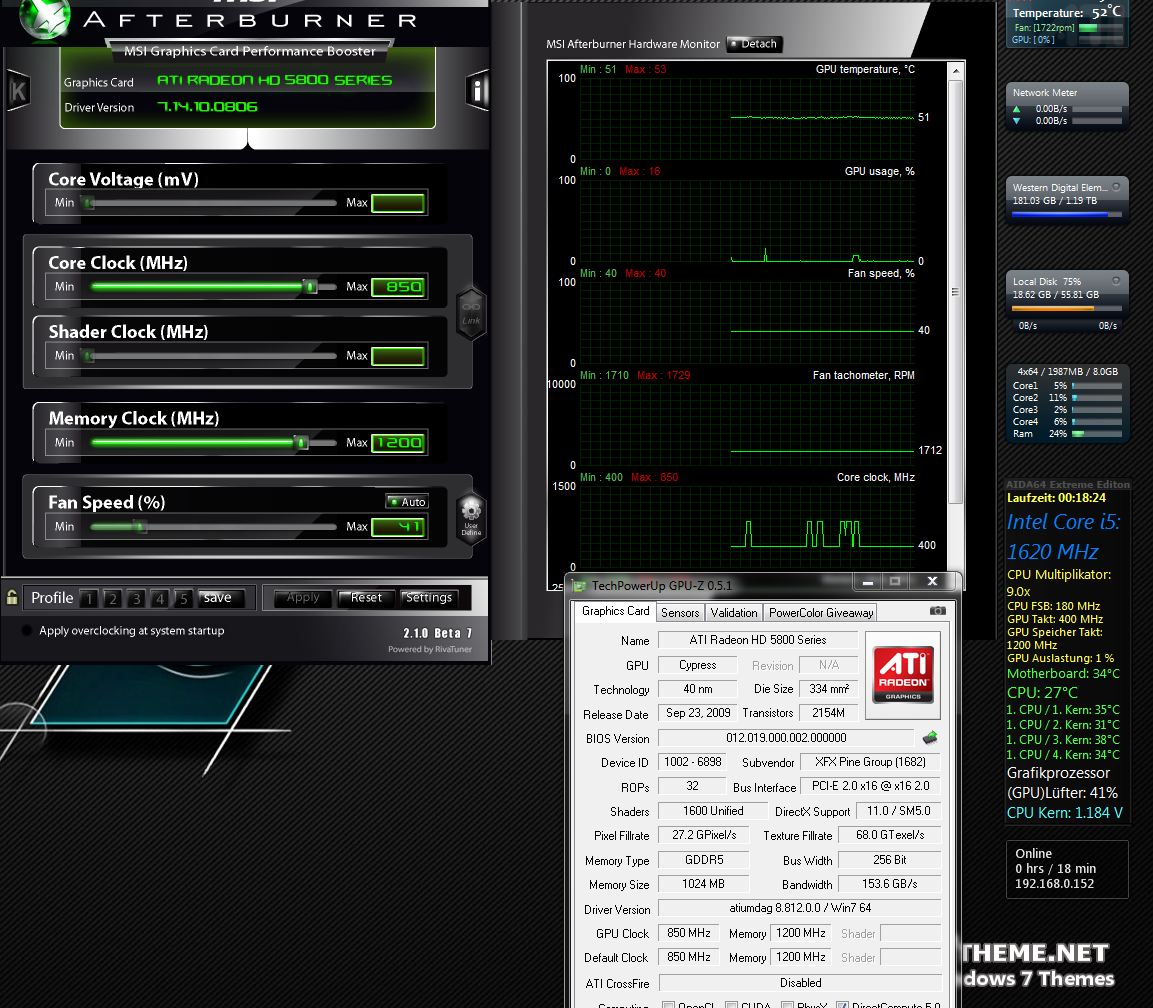
Task: Click the profile save button
Action: (217, 598)
